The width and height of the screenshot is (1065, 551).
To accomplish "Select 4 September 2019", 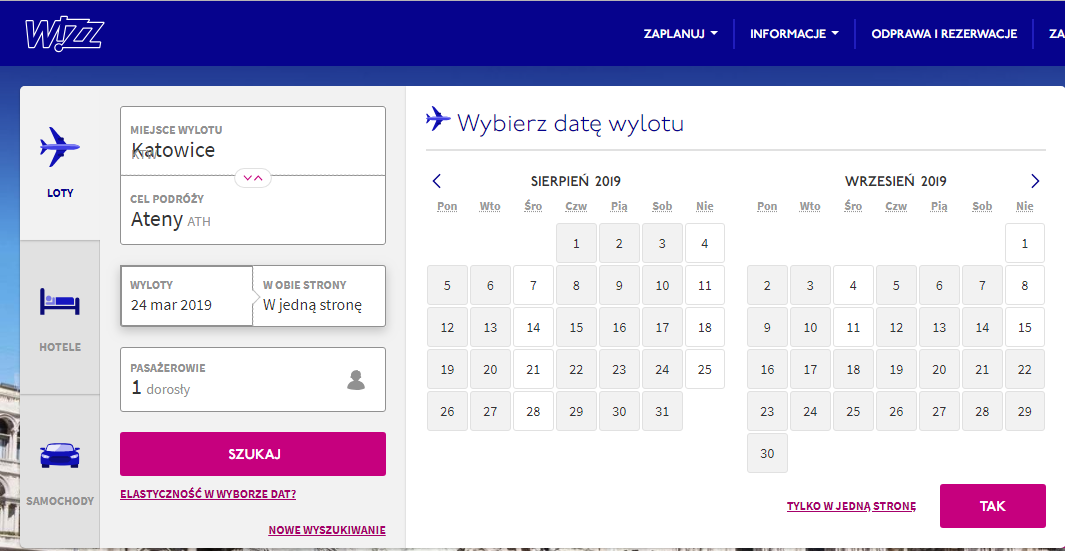I will [853, 285].
